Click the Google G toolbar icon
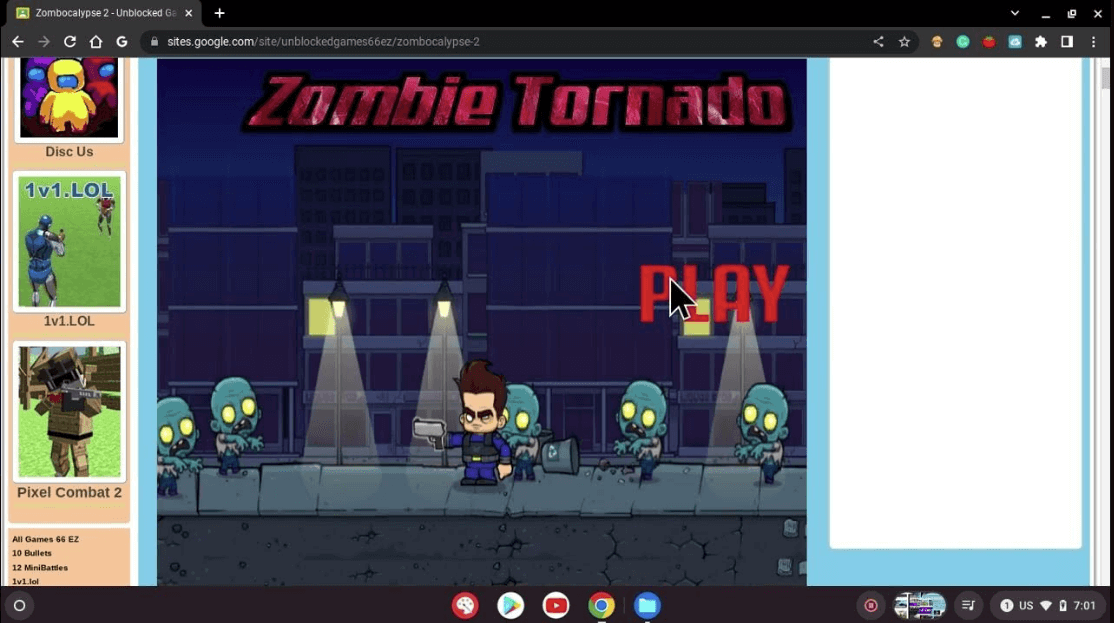1114x623 pixels. point(121,42)
